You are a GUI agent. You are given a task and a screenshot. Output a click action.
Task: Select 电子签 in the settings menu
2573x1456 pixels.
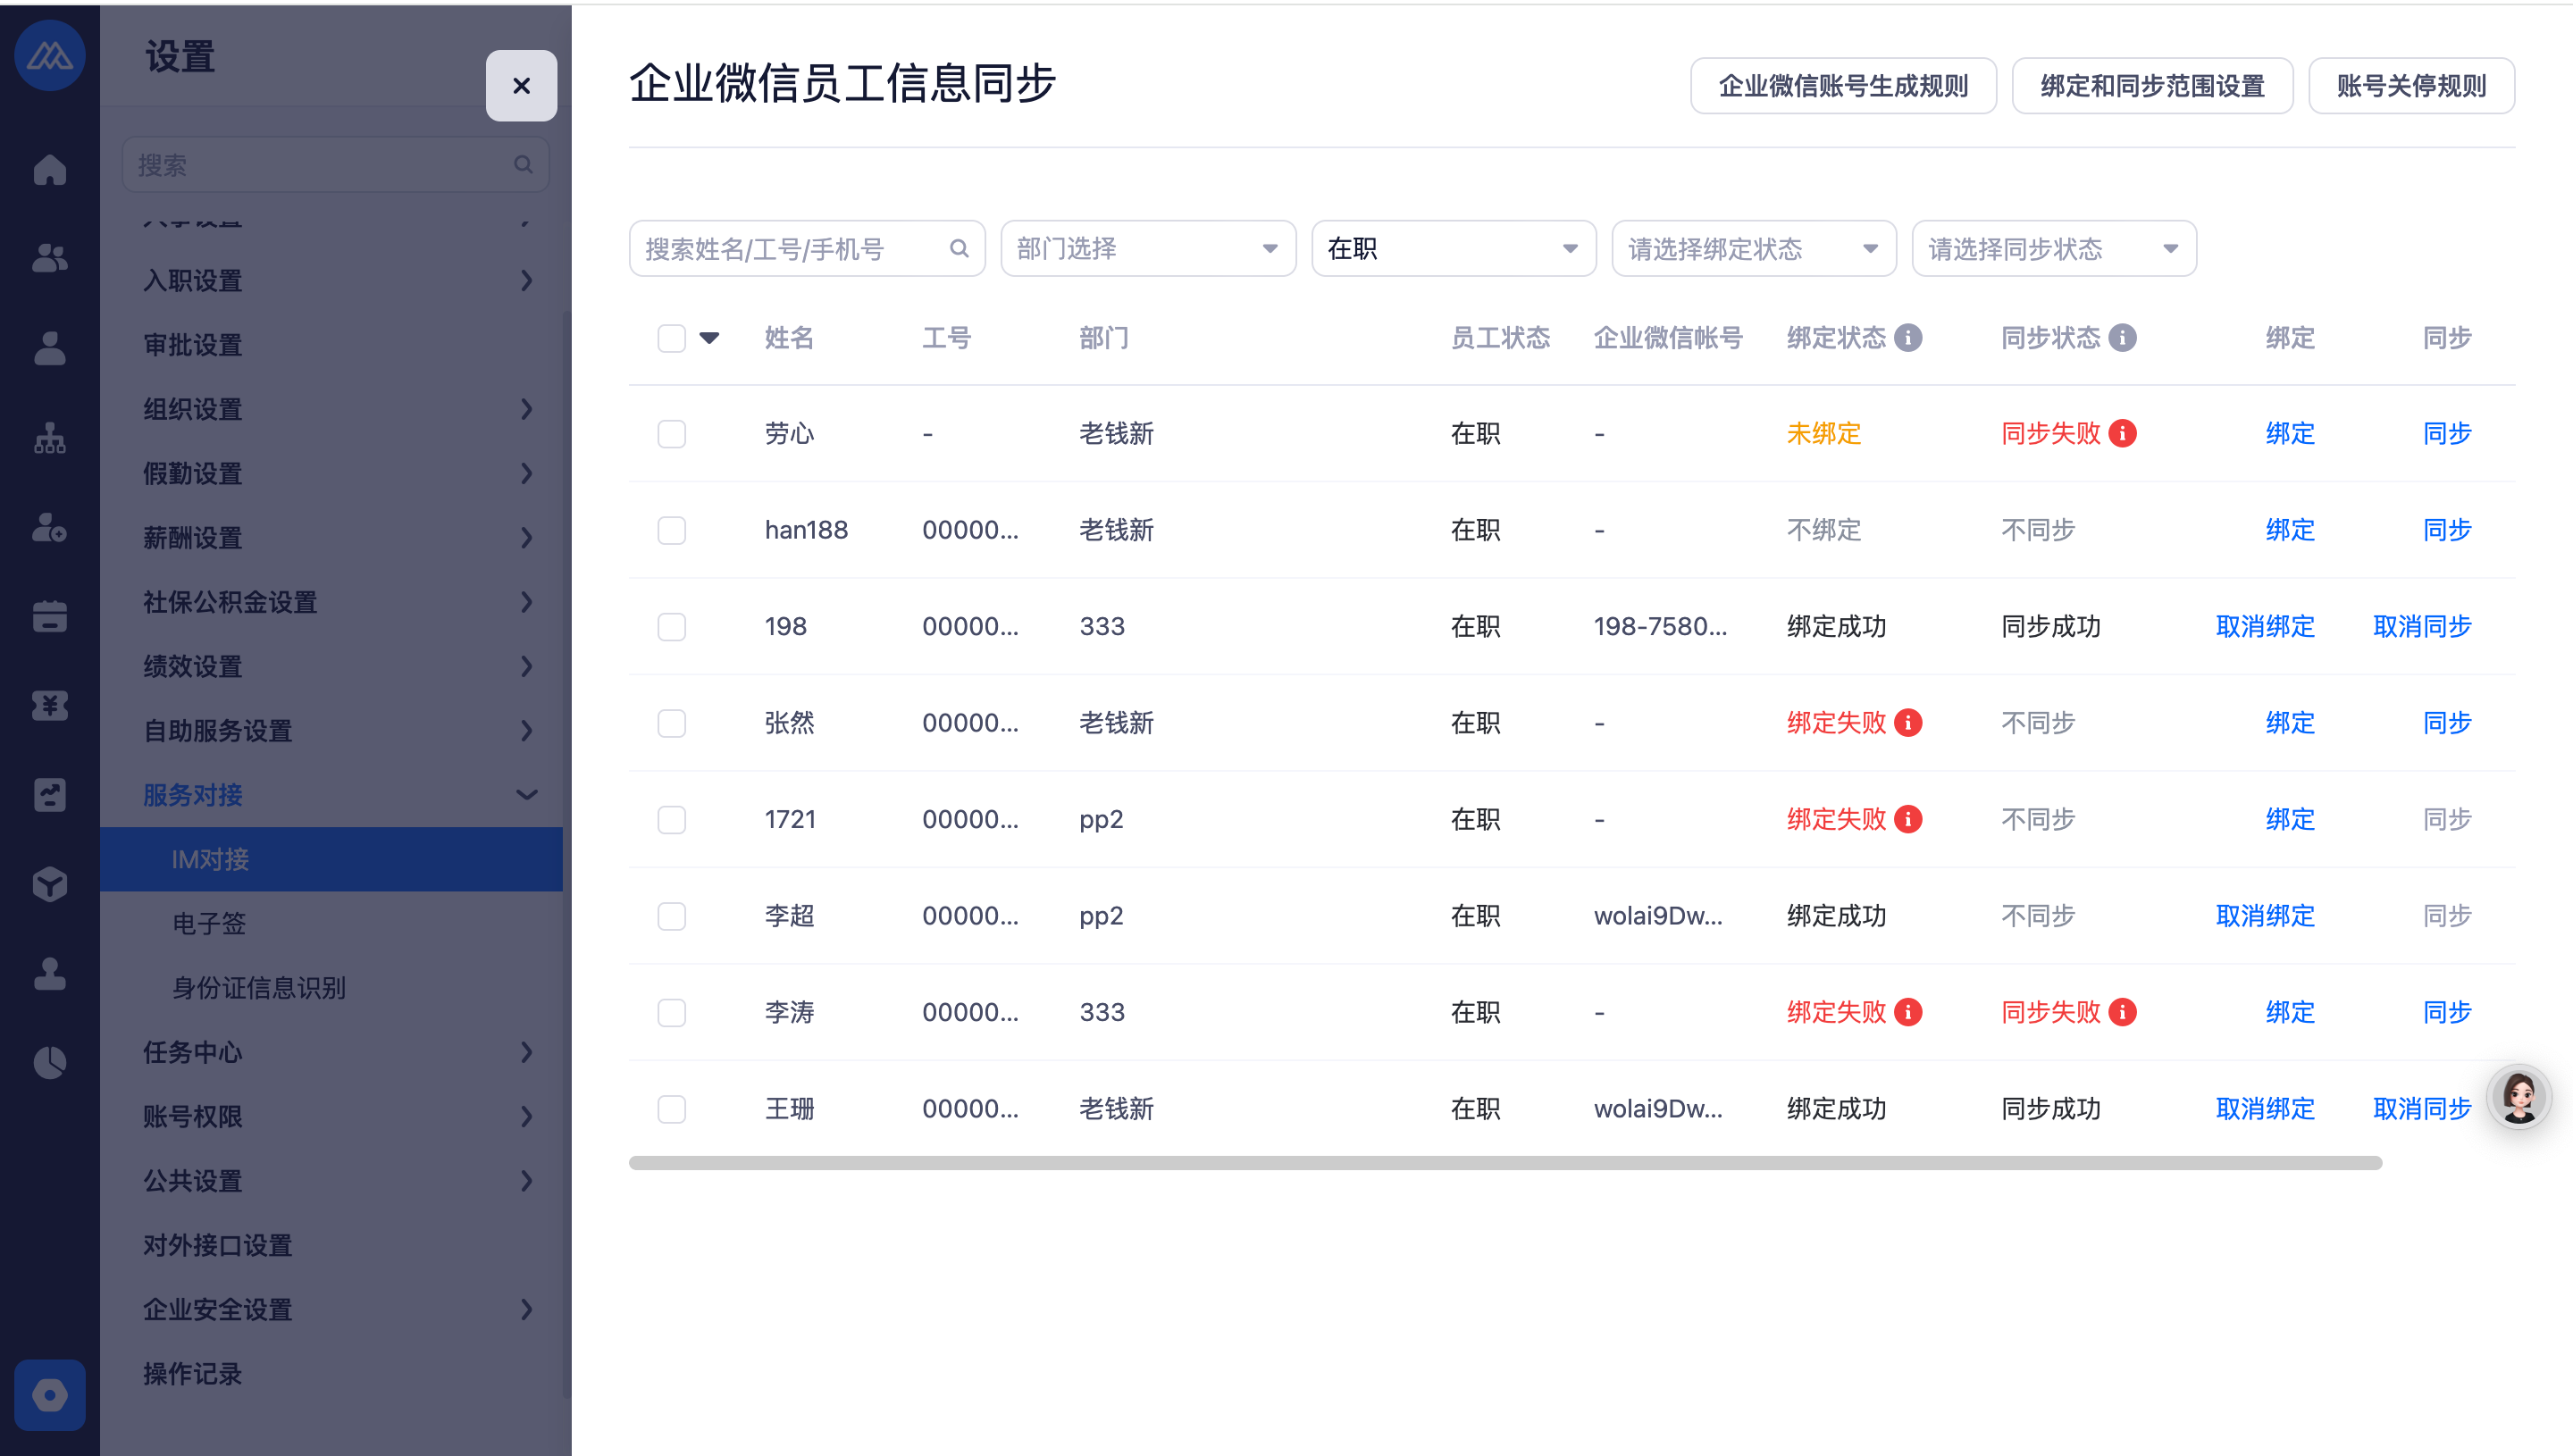(x=209, y=923)
